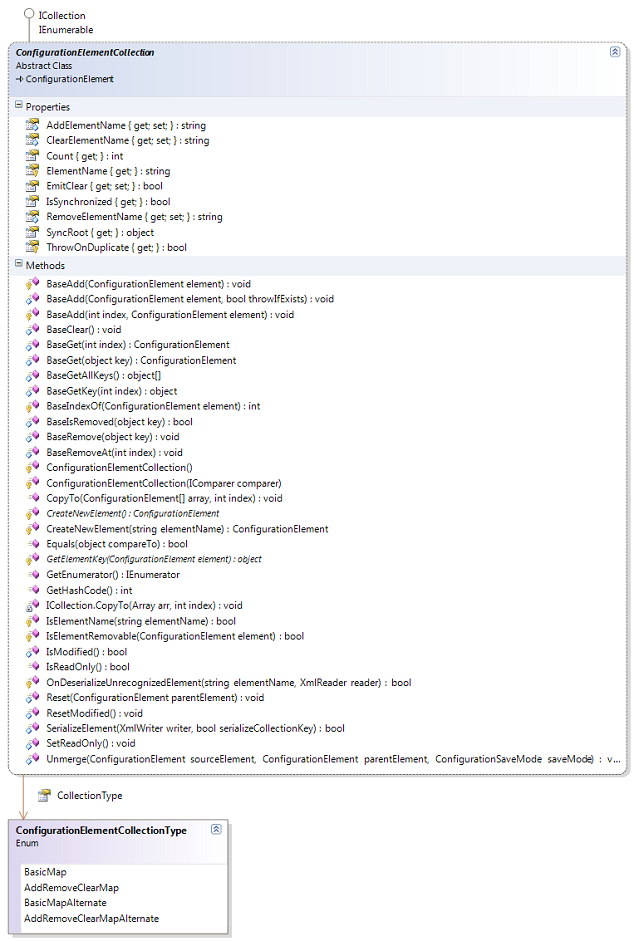Select the Abstract Class subtitle text
This screenshot has height=941, width=634.
coord(44,65)
